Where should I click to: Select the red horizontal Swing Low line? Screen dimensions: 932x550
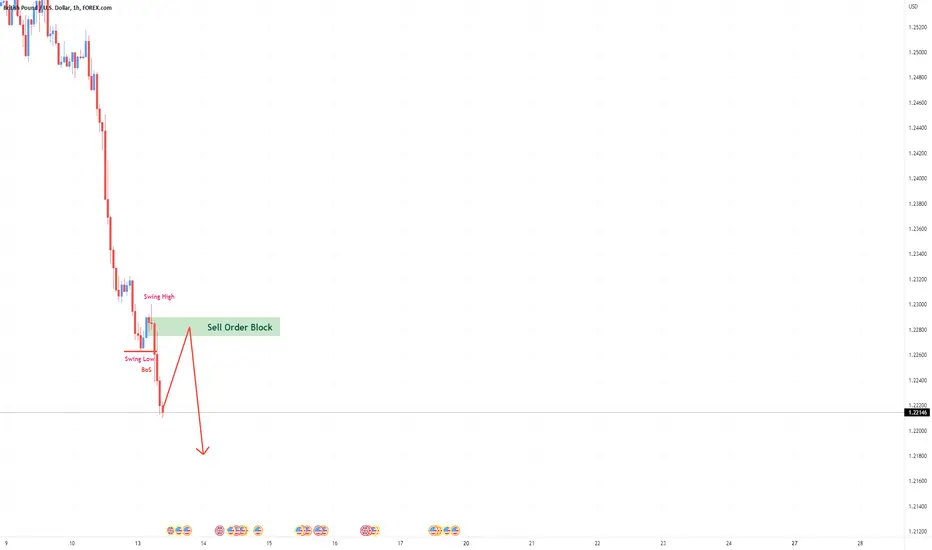click(140, 351)
